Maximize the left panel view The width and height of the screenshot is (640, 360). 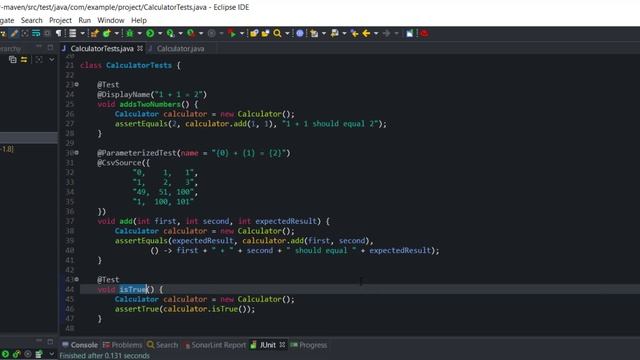click(x=50, y=48)
